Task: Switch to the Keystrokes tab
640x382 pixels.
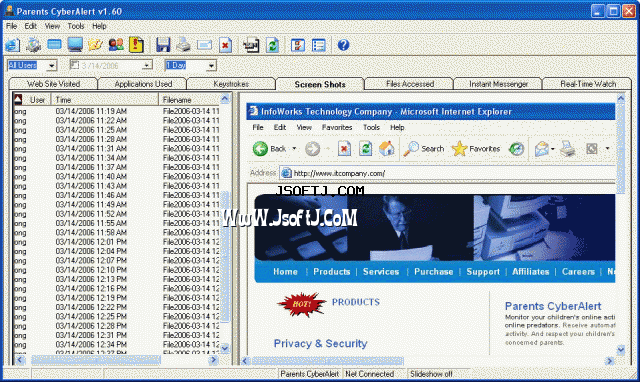Action: (x=231, y=84)
